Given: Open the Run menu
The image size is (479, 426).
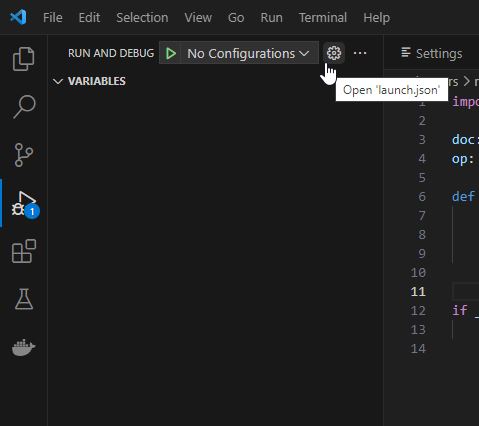Looking at the screenshot, I should point(271,18).
